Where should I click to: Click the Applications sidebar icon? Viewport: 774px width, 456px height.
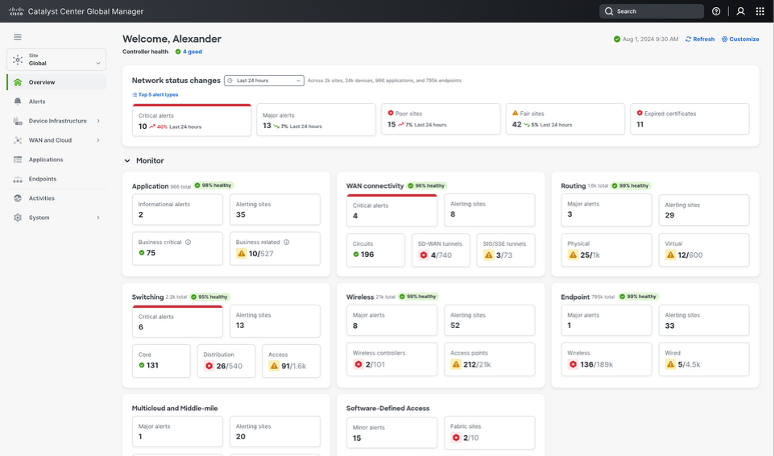point(18,159)
